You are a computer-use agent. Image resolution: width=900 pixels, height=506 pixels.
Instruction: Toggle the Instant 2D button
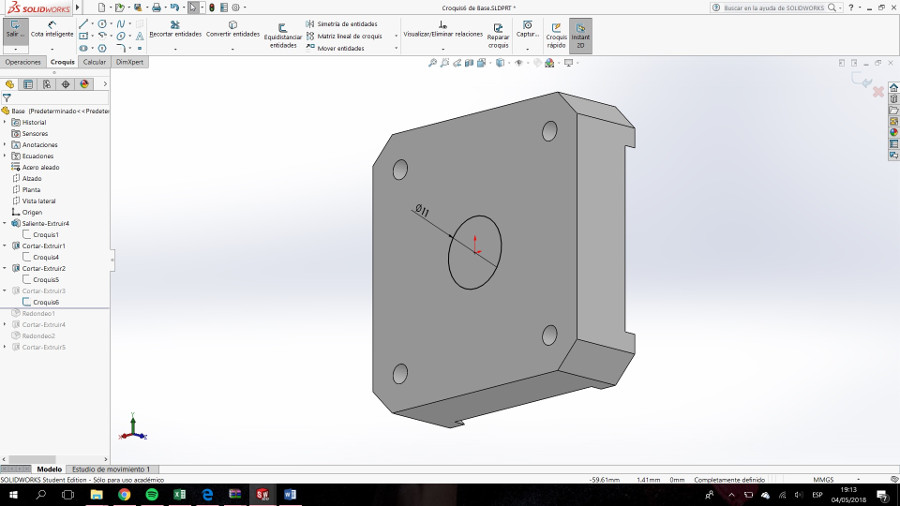coord(580,35)
